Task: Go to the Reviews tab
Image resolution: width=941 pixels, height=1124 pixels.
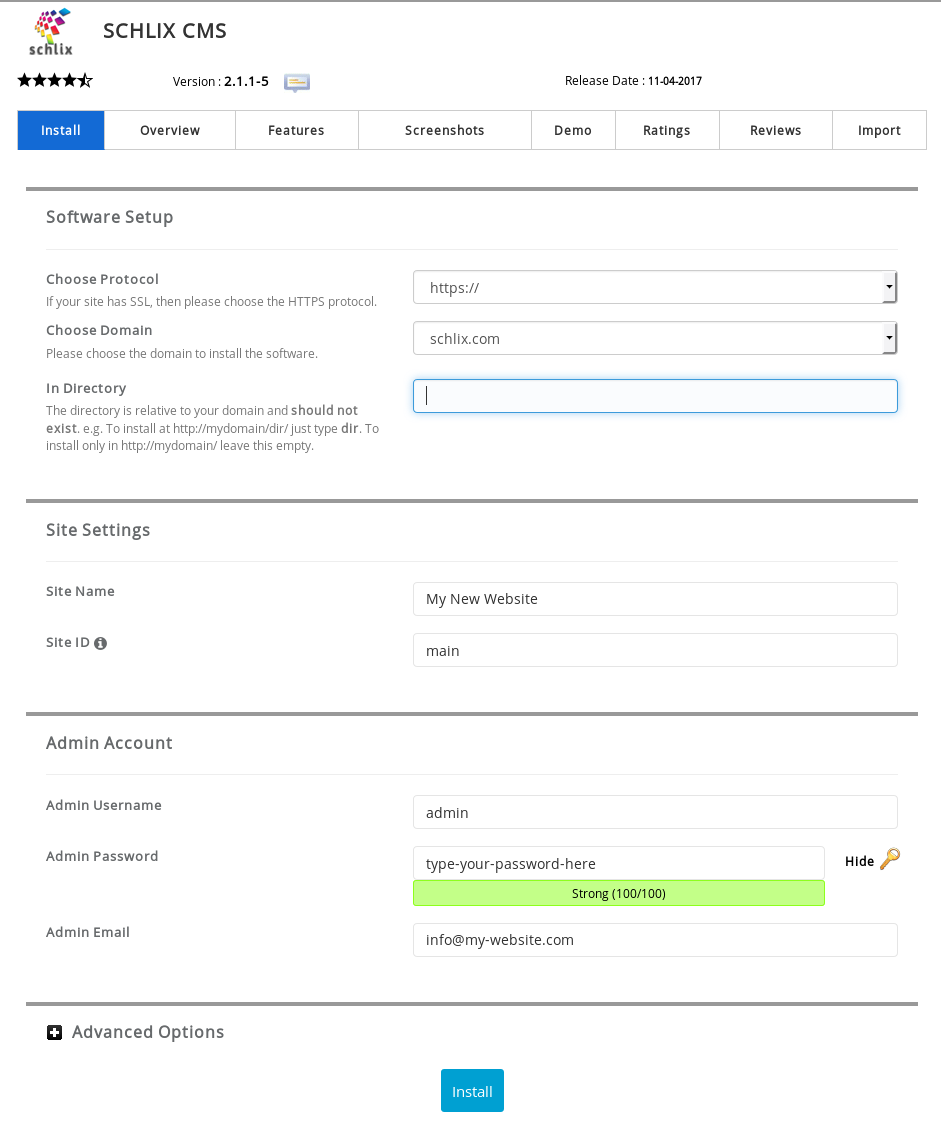Action: tap(775, 130)
